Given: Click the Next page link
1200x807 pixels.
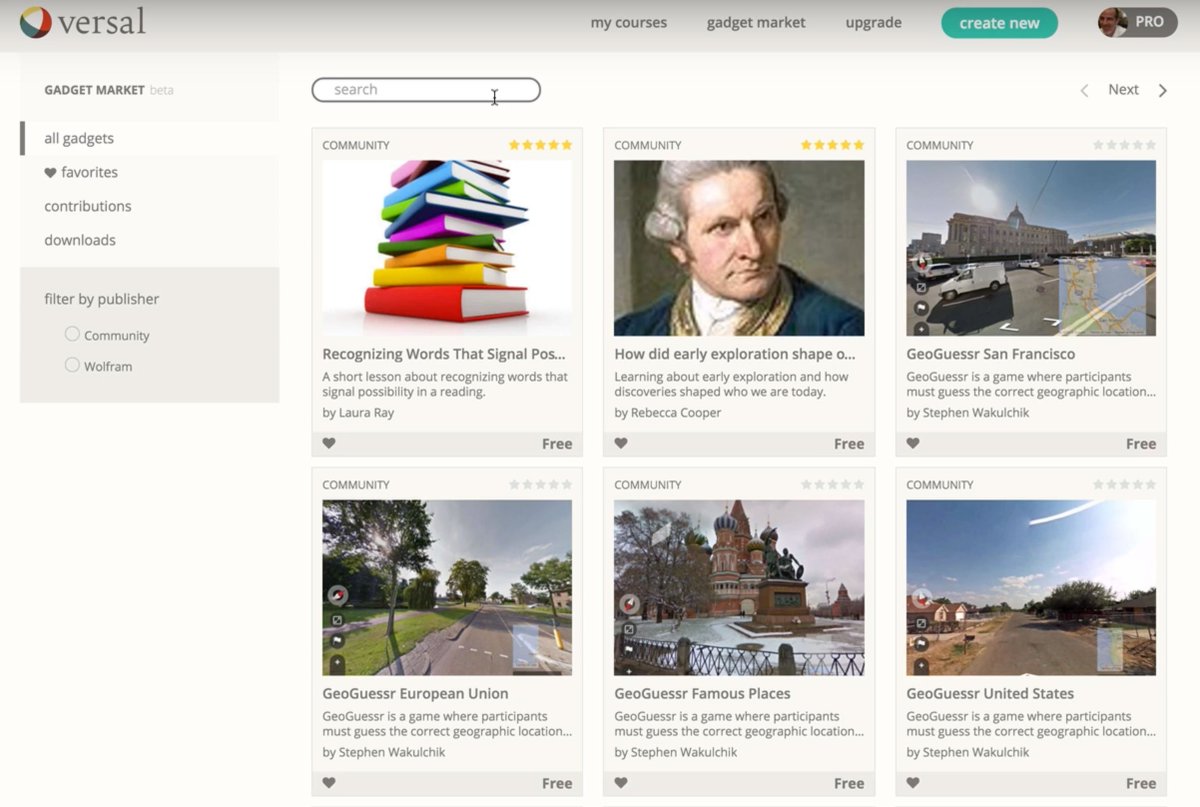Looking at the screenshot, I should click(1123, 90).
